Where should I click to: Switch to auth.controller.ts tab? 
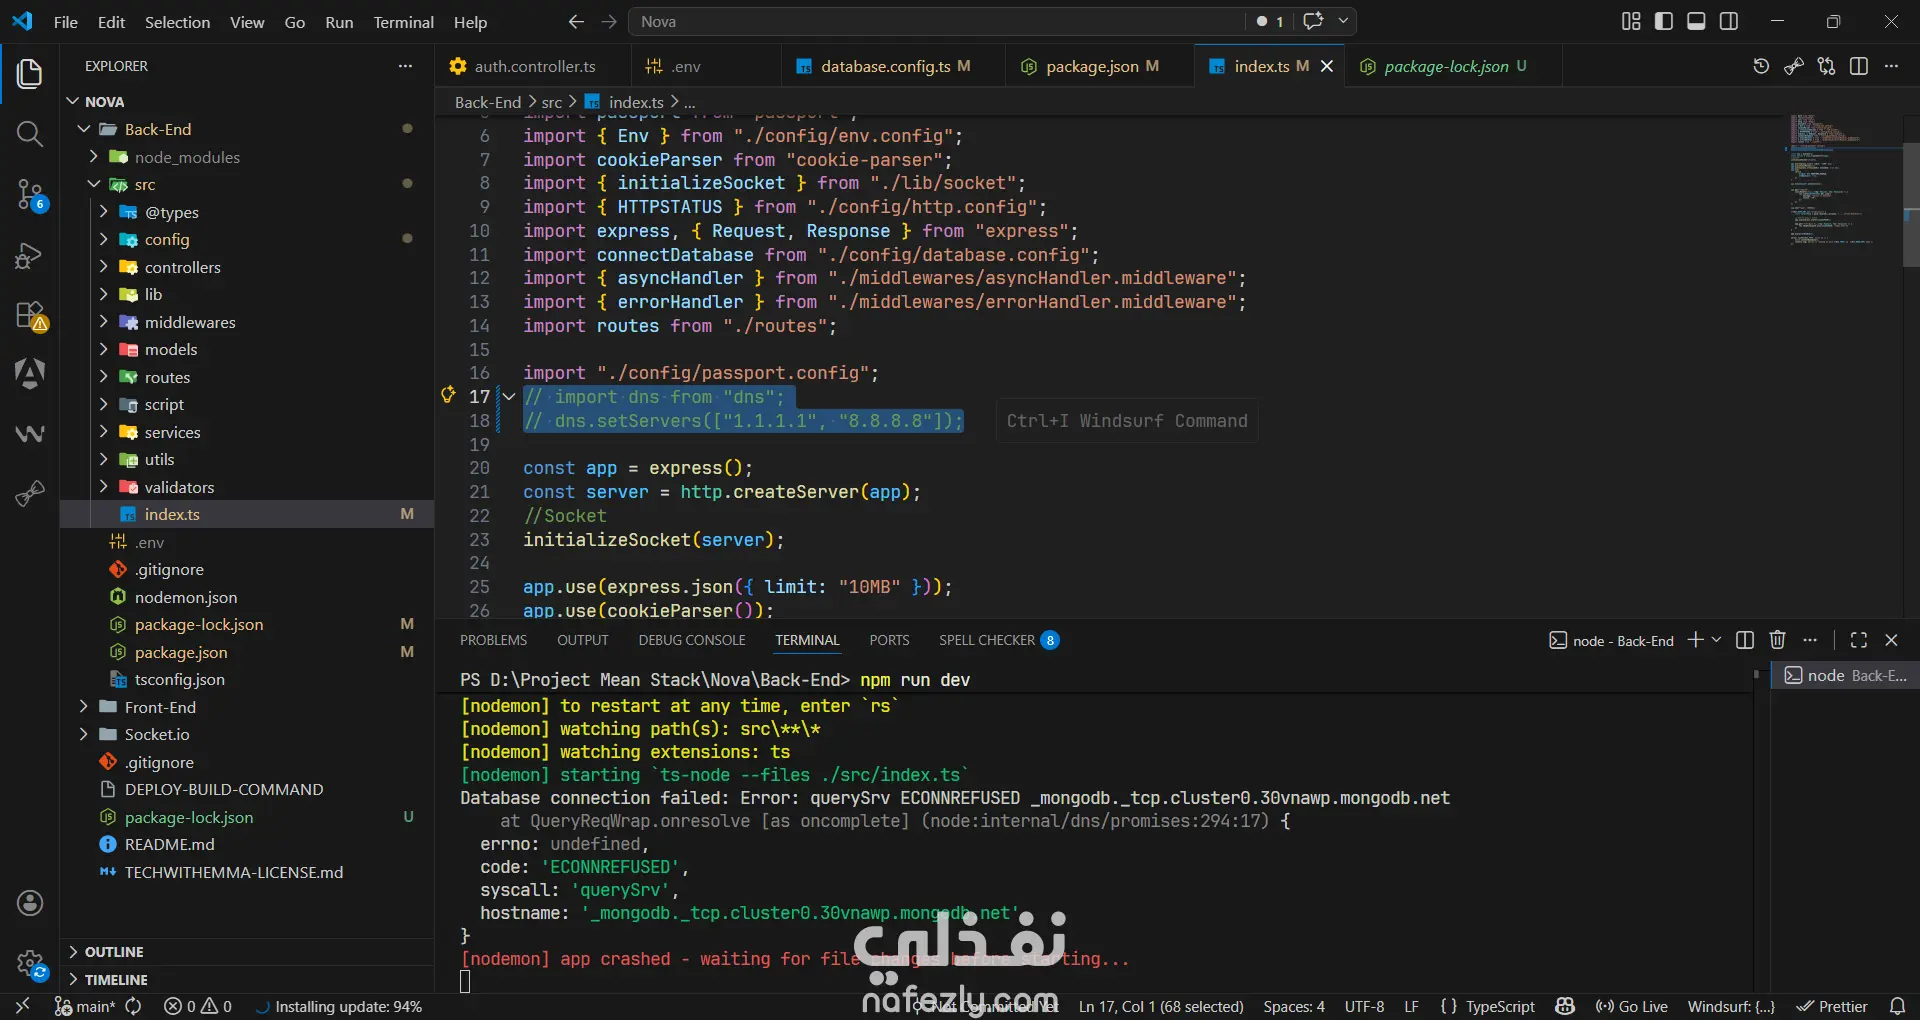tap(535, 66)
